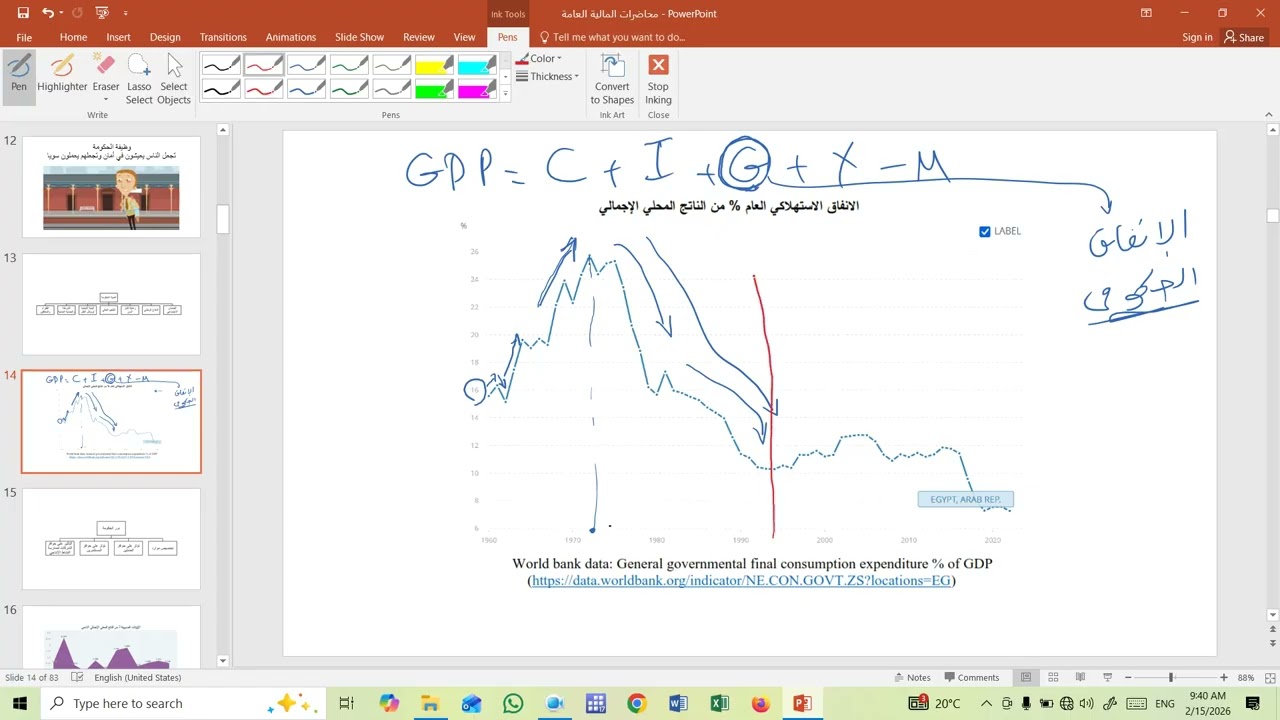Screen dimensions: 1280x720
Task: Select the yellow highlighter pen
Action: pos(435,65)
